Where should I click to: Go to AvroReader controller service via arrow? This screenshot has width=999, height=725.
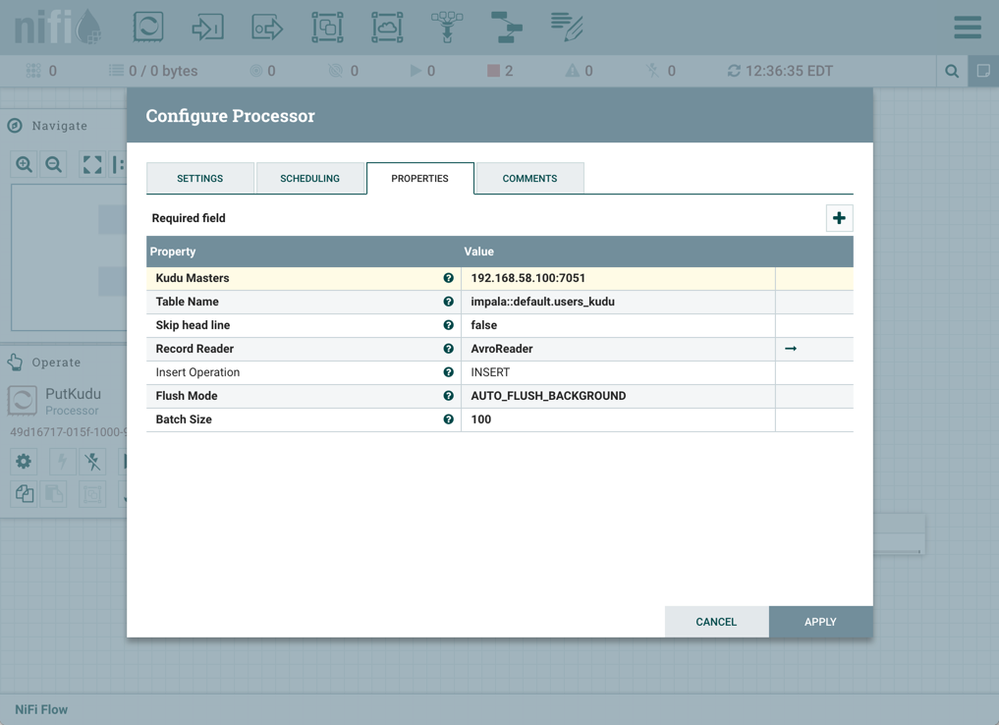pos(790,348)
